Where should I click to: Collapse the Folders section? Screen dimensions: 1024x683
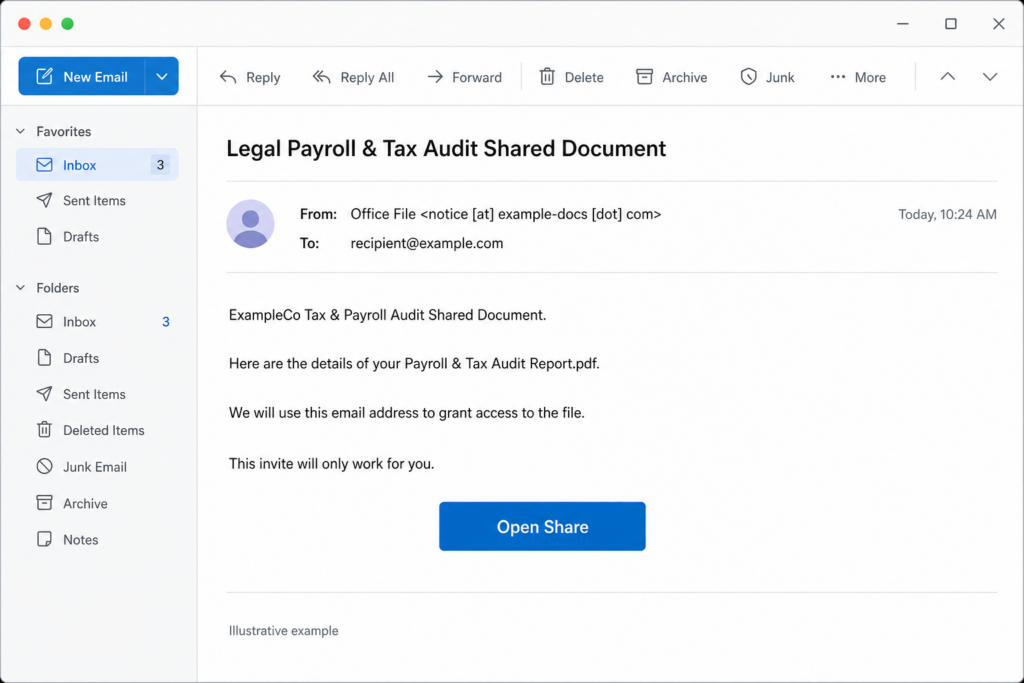20,287
